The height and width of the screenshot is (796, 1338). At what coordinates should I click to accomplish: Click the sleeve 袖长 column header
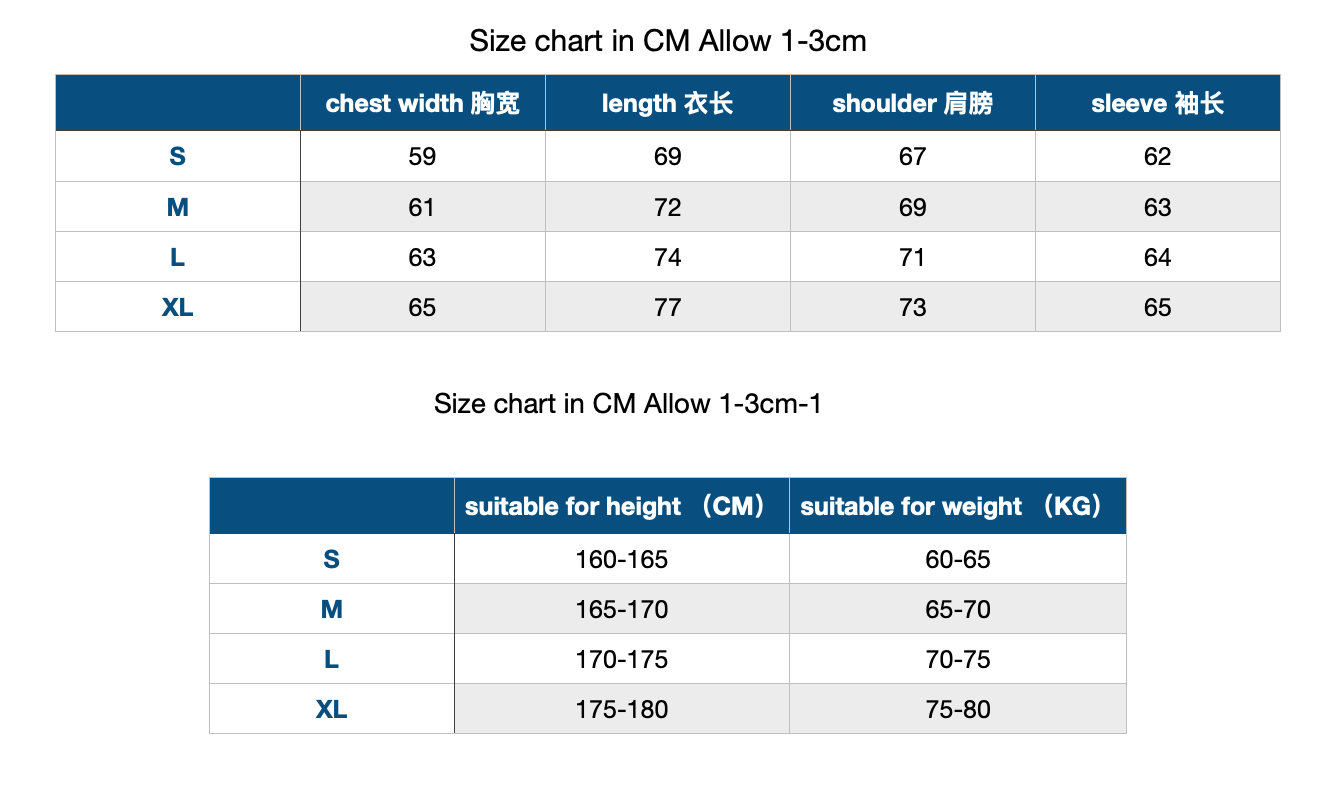point(1157,103)
